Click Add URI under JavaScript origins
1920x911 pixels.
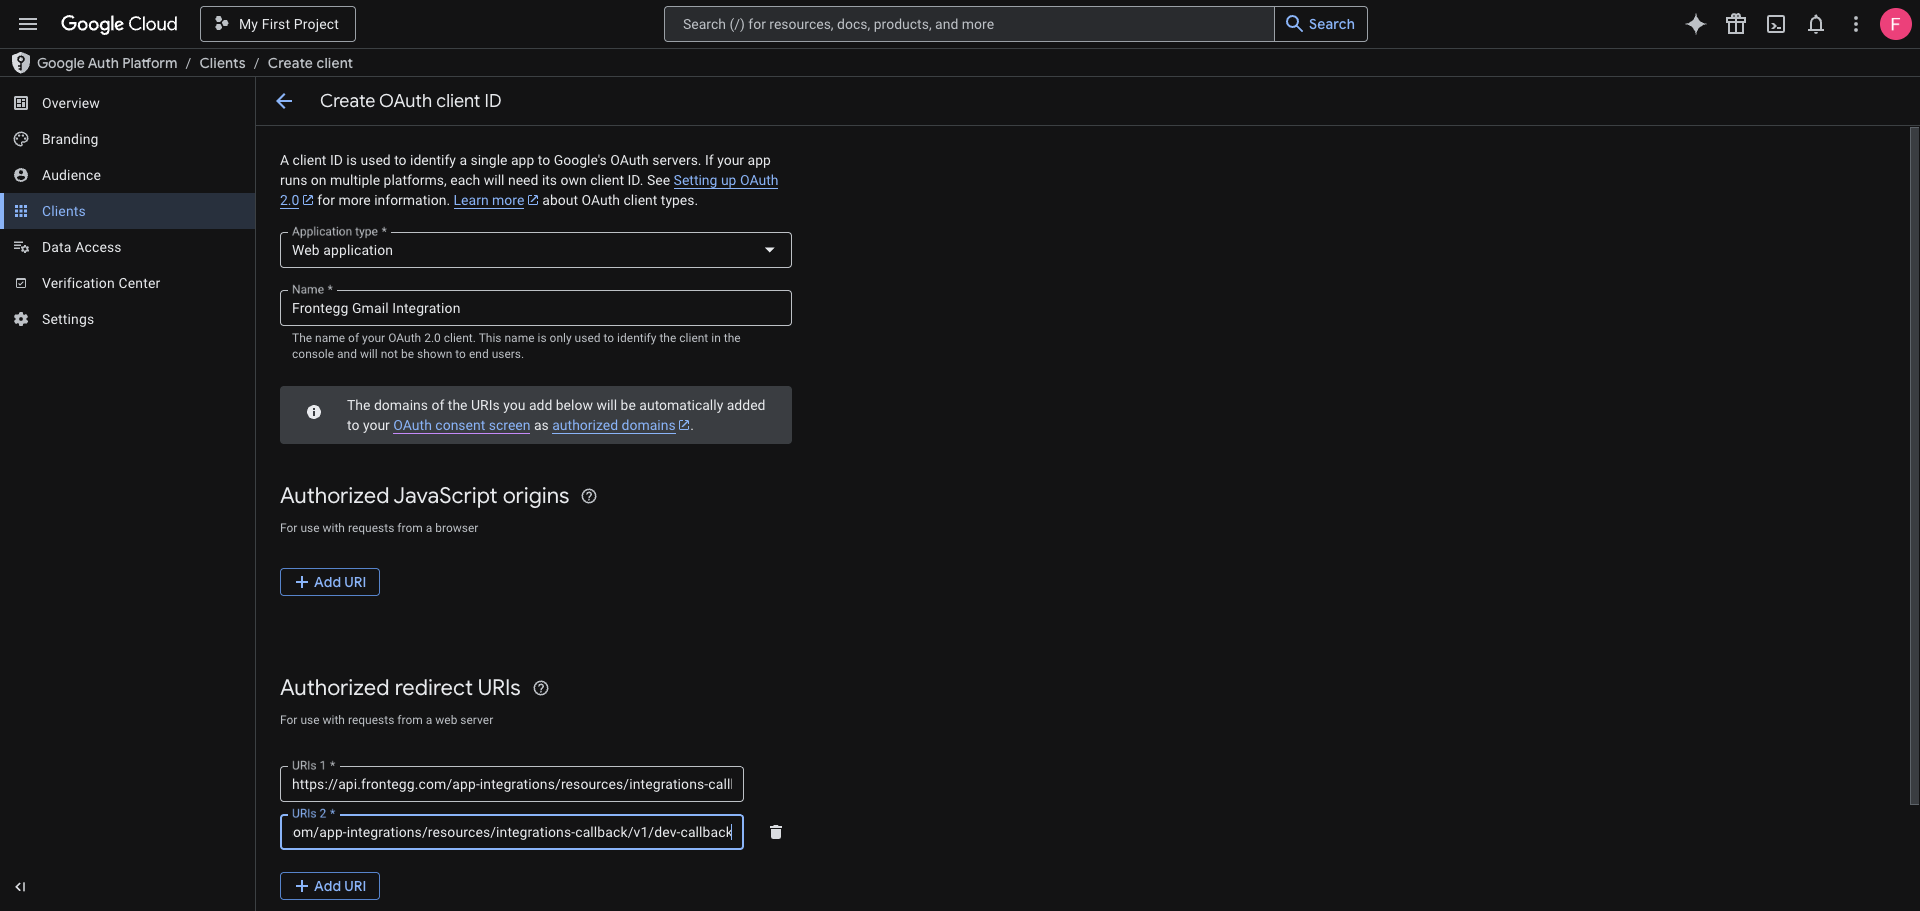click(330, 582)
